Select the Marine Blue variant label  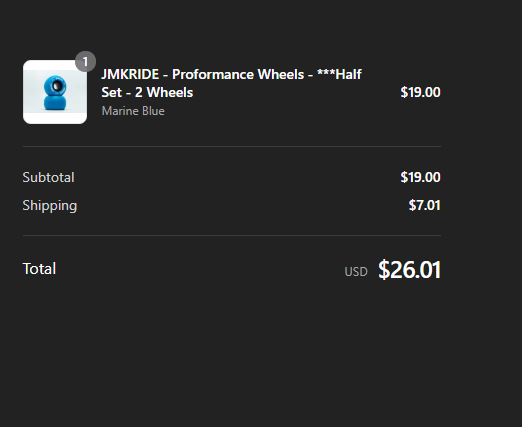(x=133, y=111)
